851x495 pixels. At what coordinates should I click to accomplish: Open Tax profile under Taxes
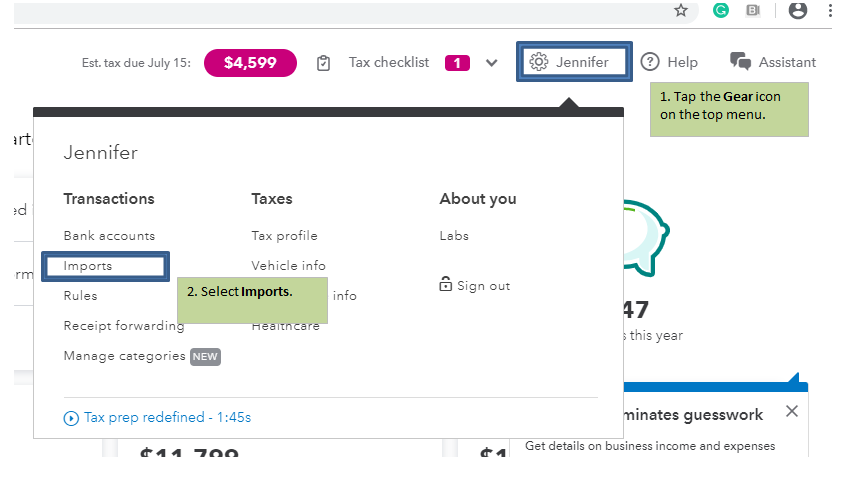pyautogui.click(x=284, y=236)
